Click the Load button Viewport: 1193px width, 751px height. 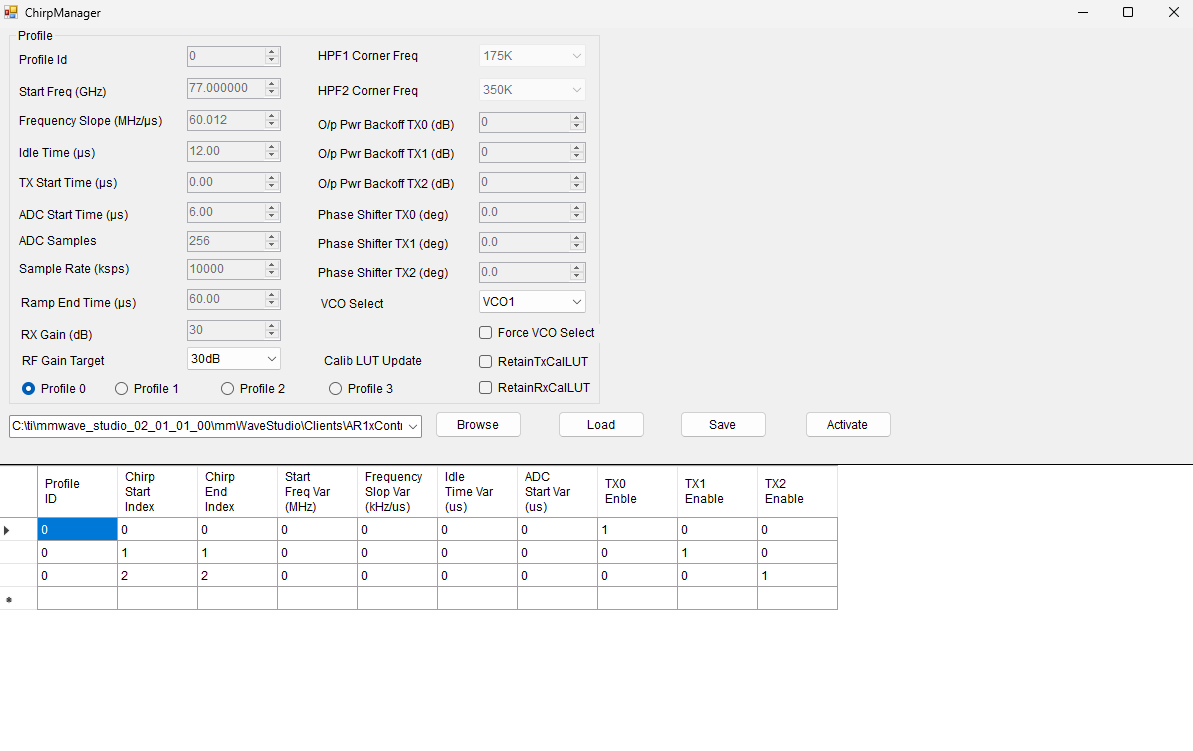[601, 425]
